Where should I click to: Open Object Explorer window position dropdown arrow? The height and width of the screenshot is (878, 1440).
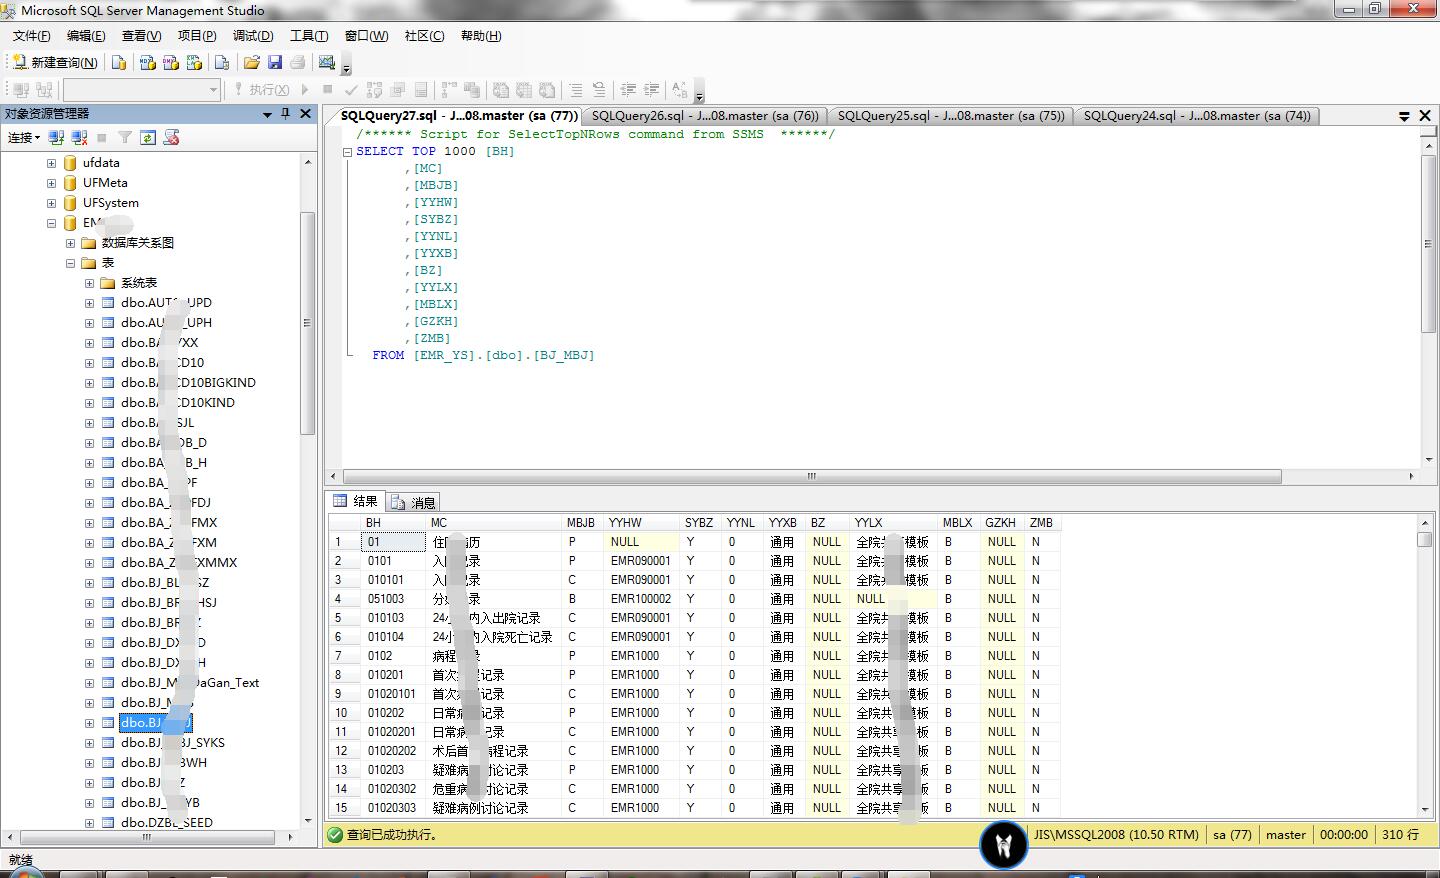(267, 114)
